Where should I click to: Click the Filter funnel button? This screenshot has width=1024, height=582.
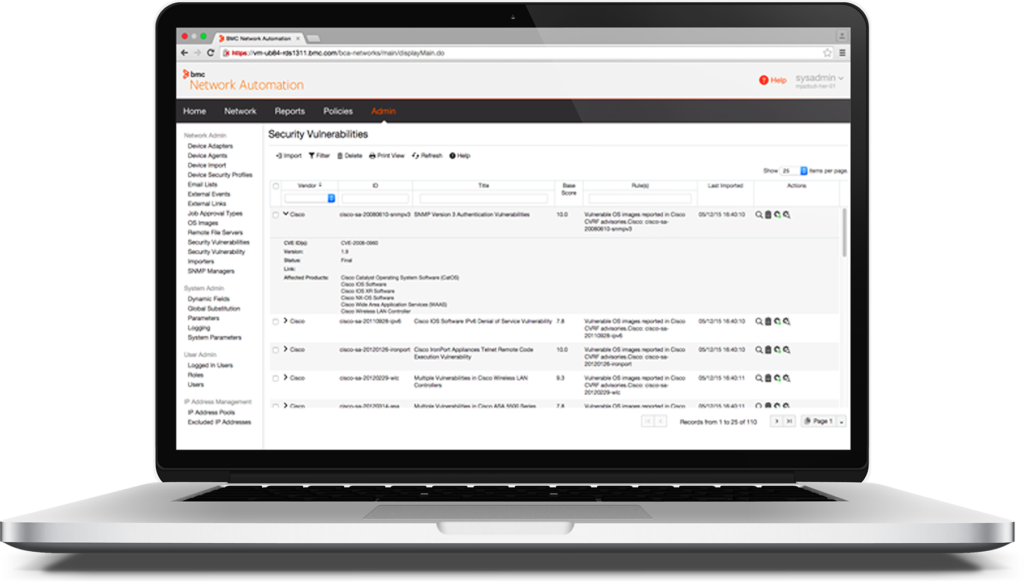point(319,155)
